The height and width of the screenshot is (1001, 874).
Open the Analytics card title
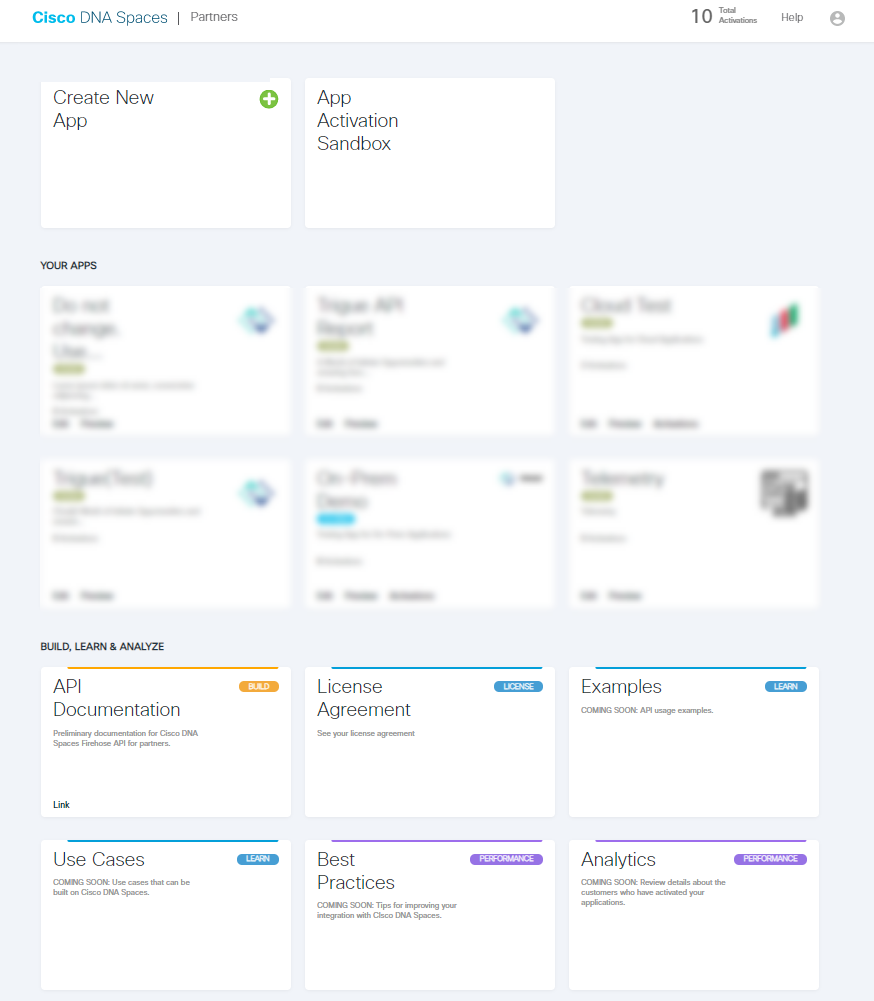pos(618,859)
